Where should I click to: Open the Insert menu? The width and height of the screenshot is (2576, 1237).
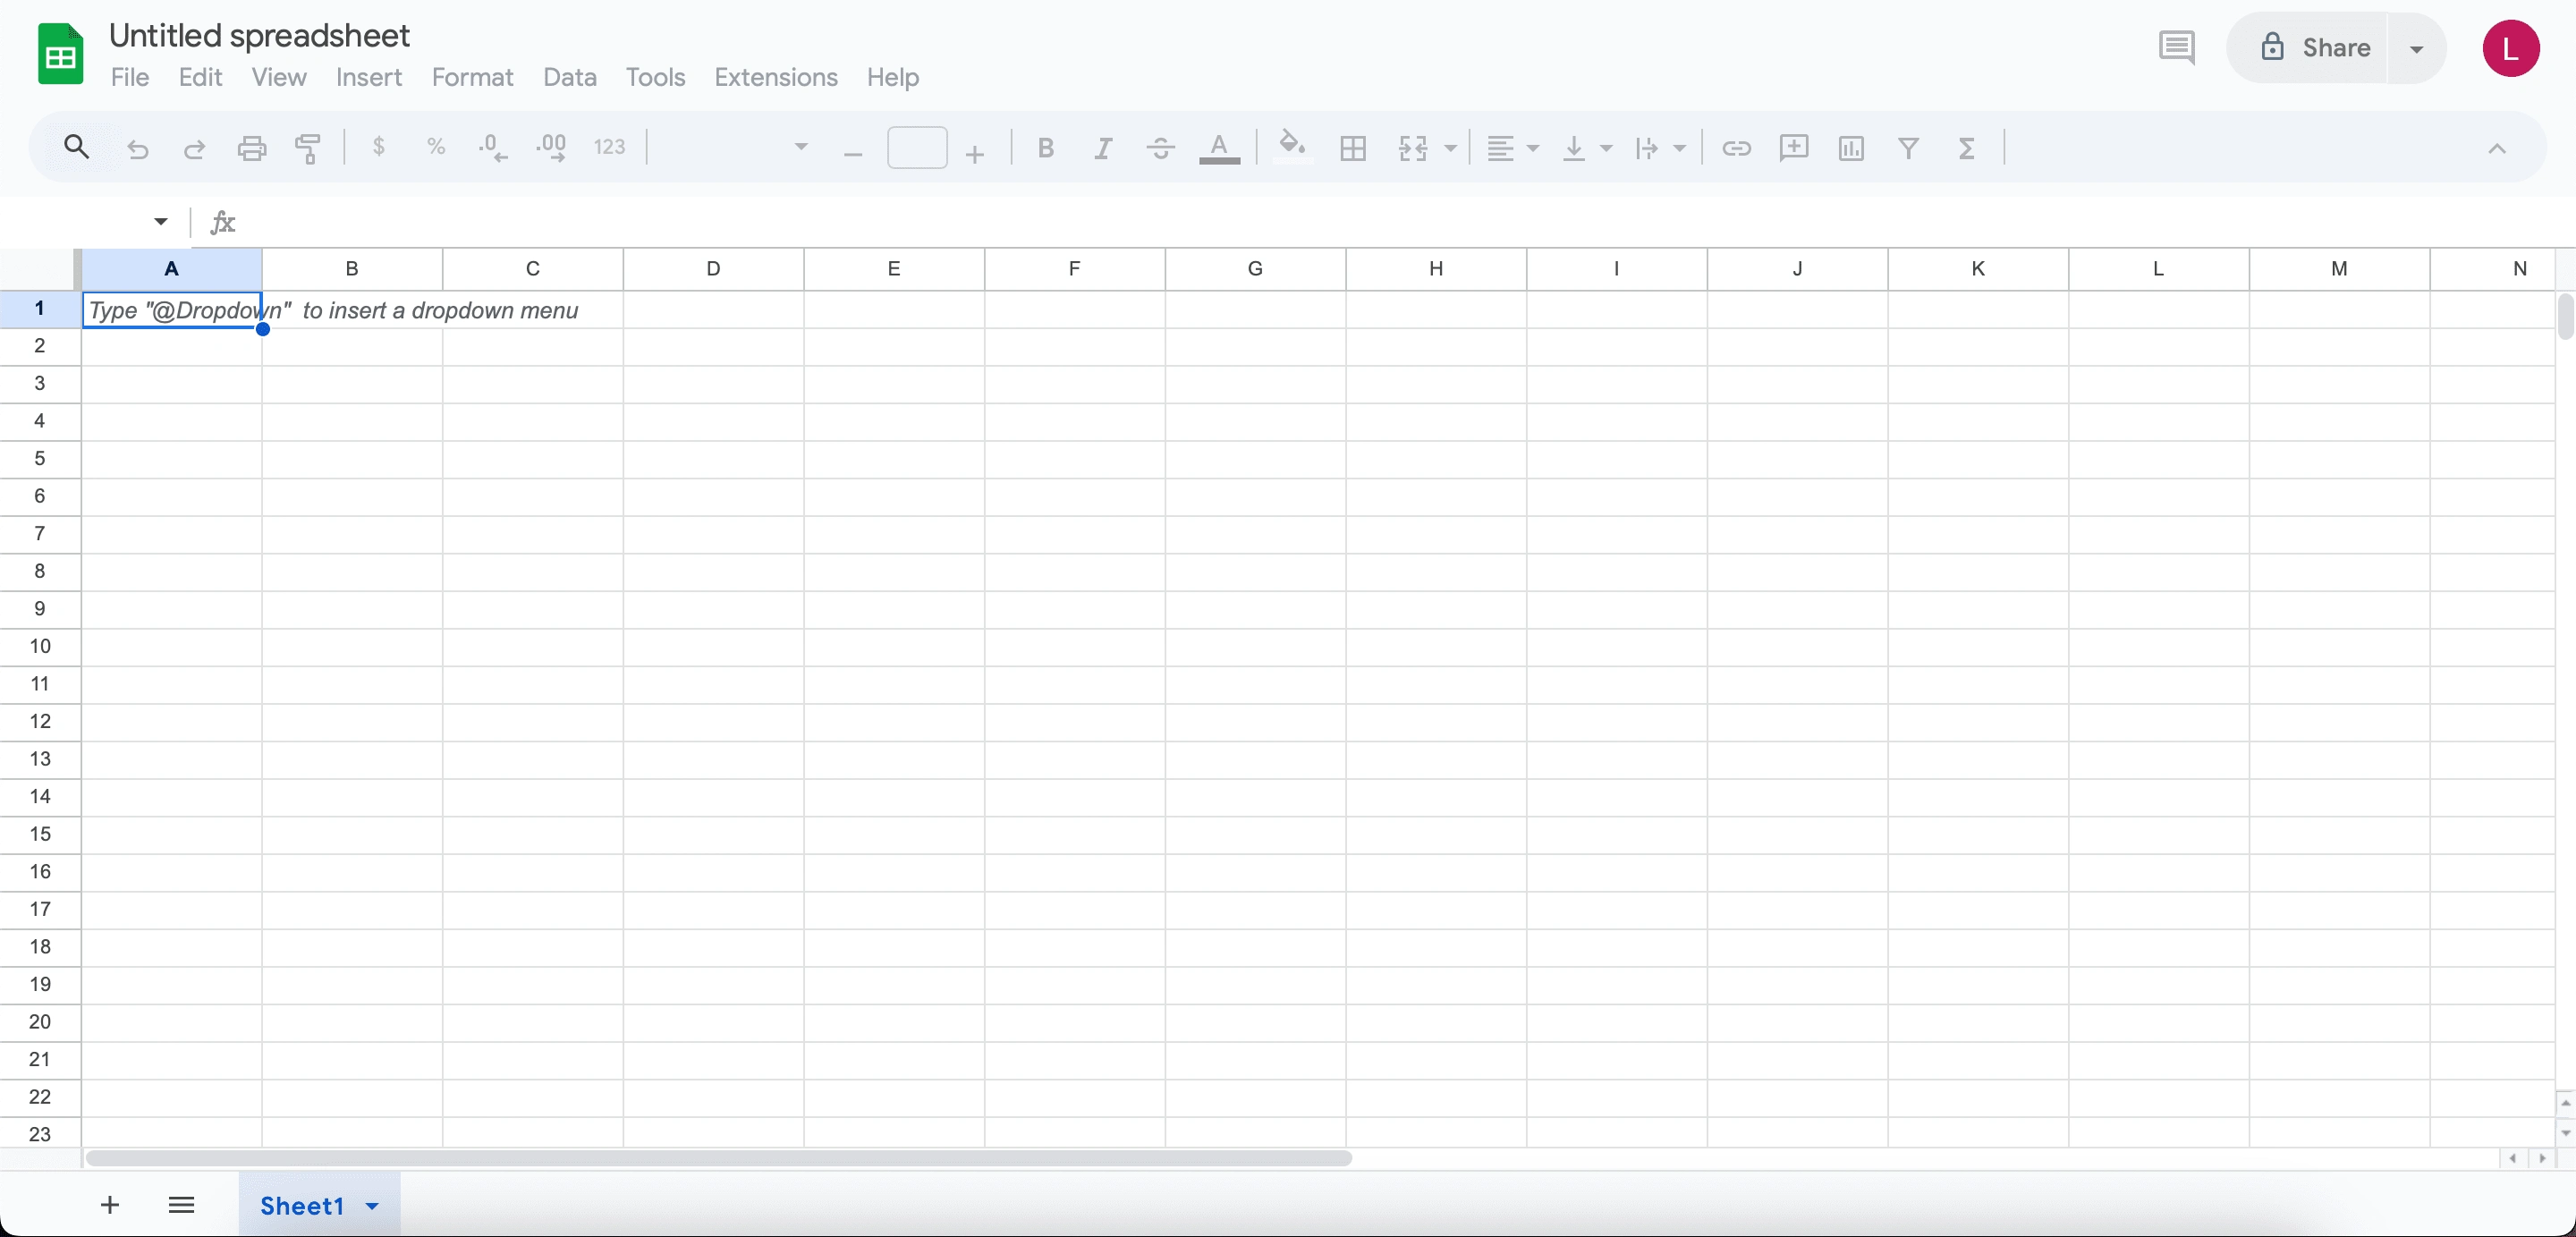pyautogui.click(x=368, y=77)
